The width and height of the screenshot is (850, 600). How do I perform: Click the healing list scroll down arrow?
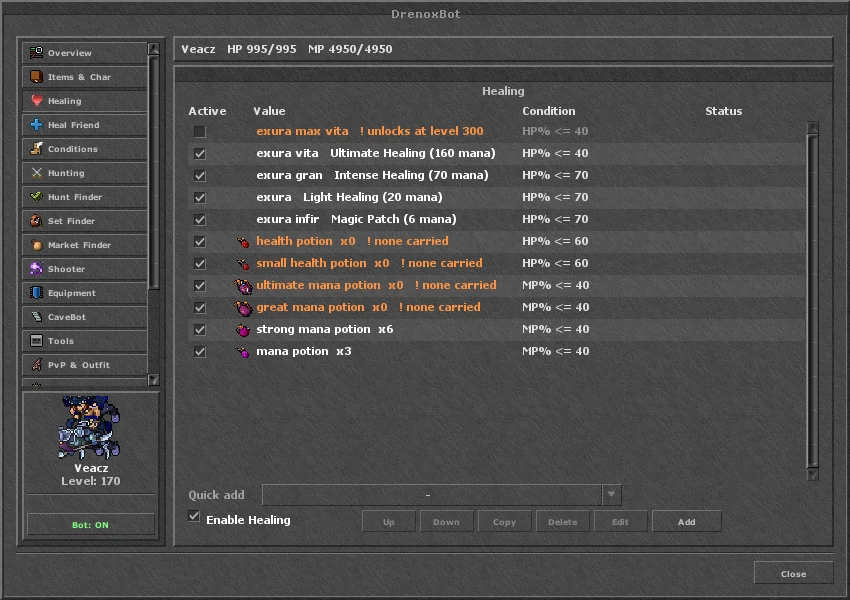click(812, 475)
